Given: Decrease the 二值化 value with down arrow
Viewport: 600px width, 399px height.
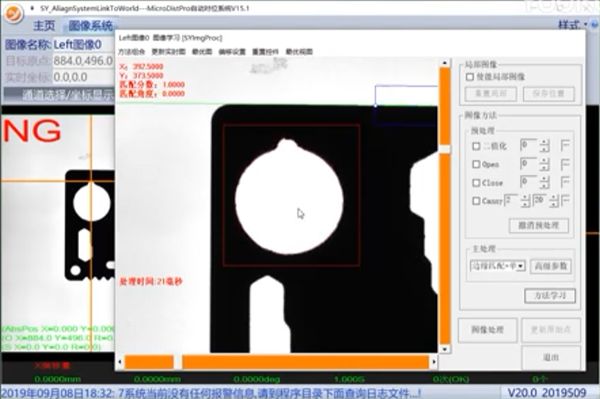Looking at the screenshot, I should [x=544, y=149].
